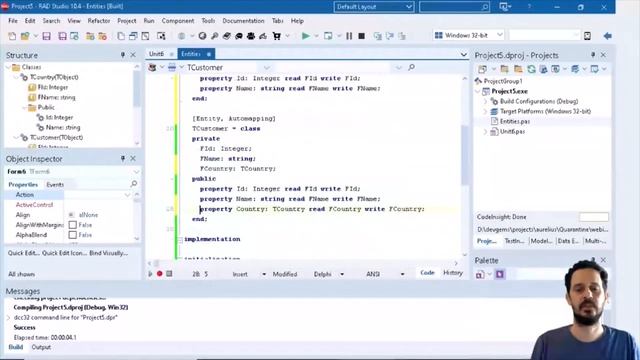This screenshot has height=360, width=640.
Task: Click the Open file toolbar icon
Action: [x=25, y=36]
